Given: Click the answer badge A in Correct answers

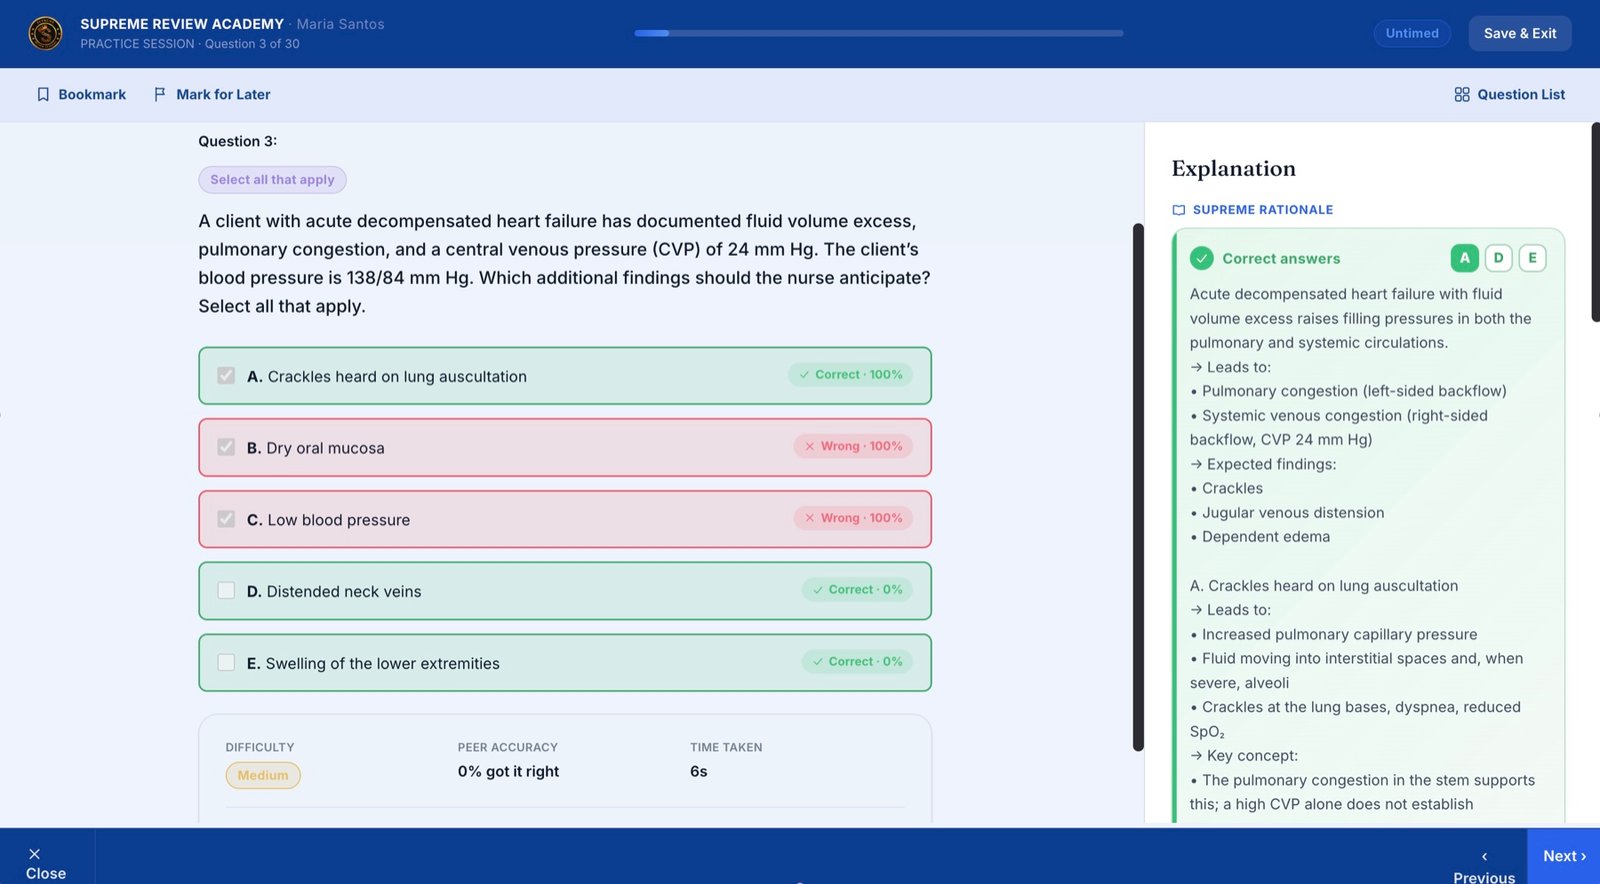Looking at the screenshot, I should 1465,258.
